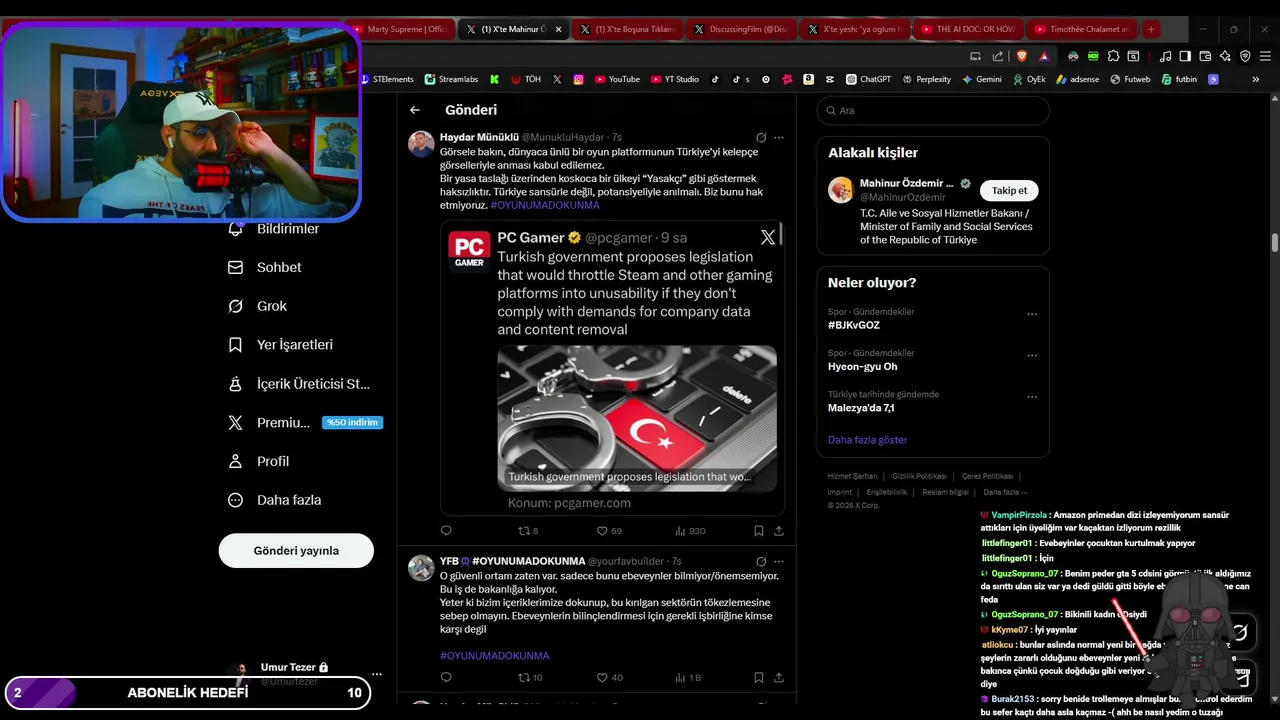Viewport: 1280px width, 720px height.
Task: Open the Streamlabs bookmark
Action: (451, 79)
